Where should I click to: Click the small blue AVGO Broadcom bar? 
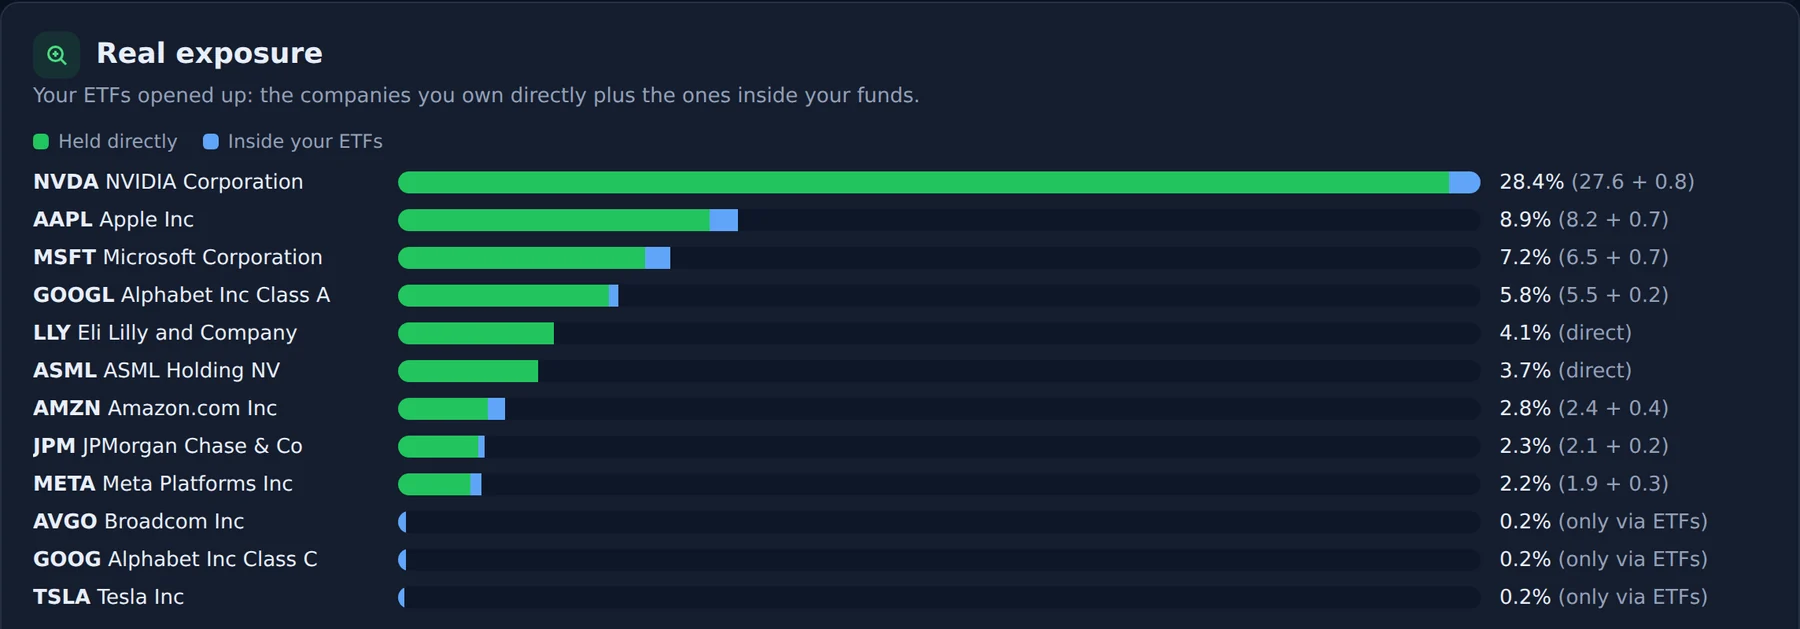402,522
